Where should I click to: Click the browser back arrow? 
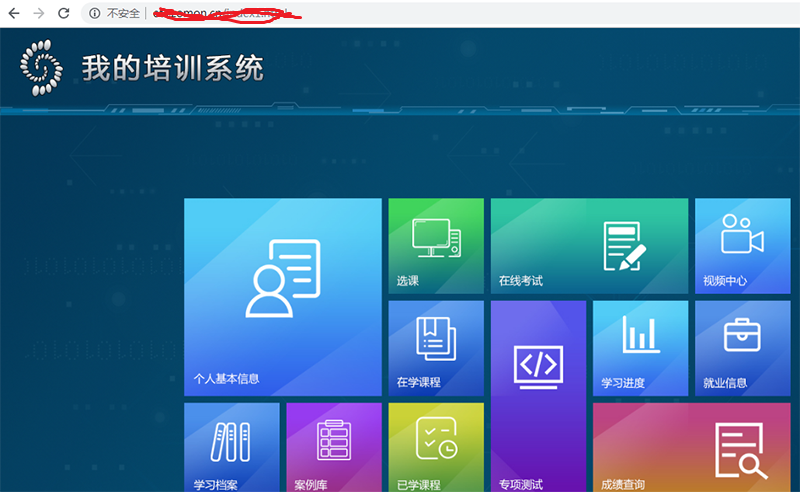tap(13, 13)
